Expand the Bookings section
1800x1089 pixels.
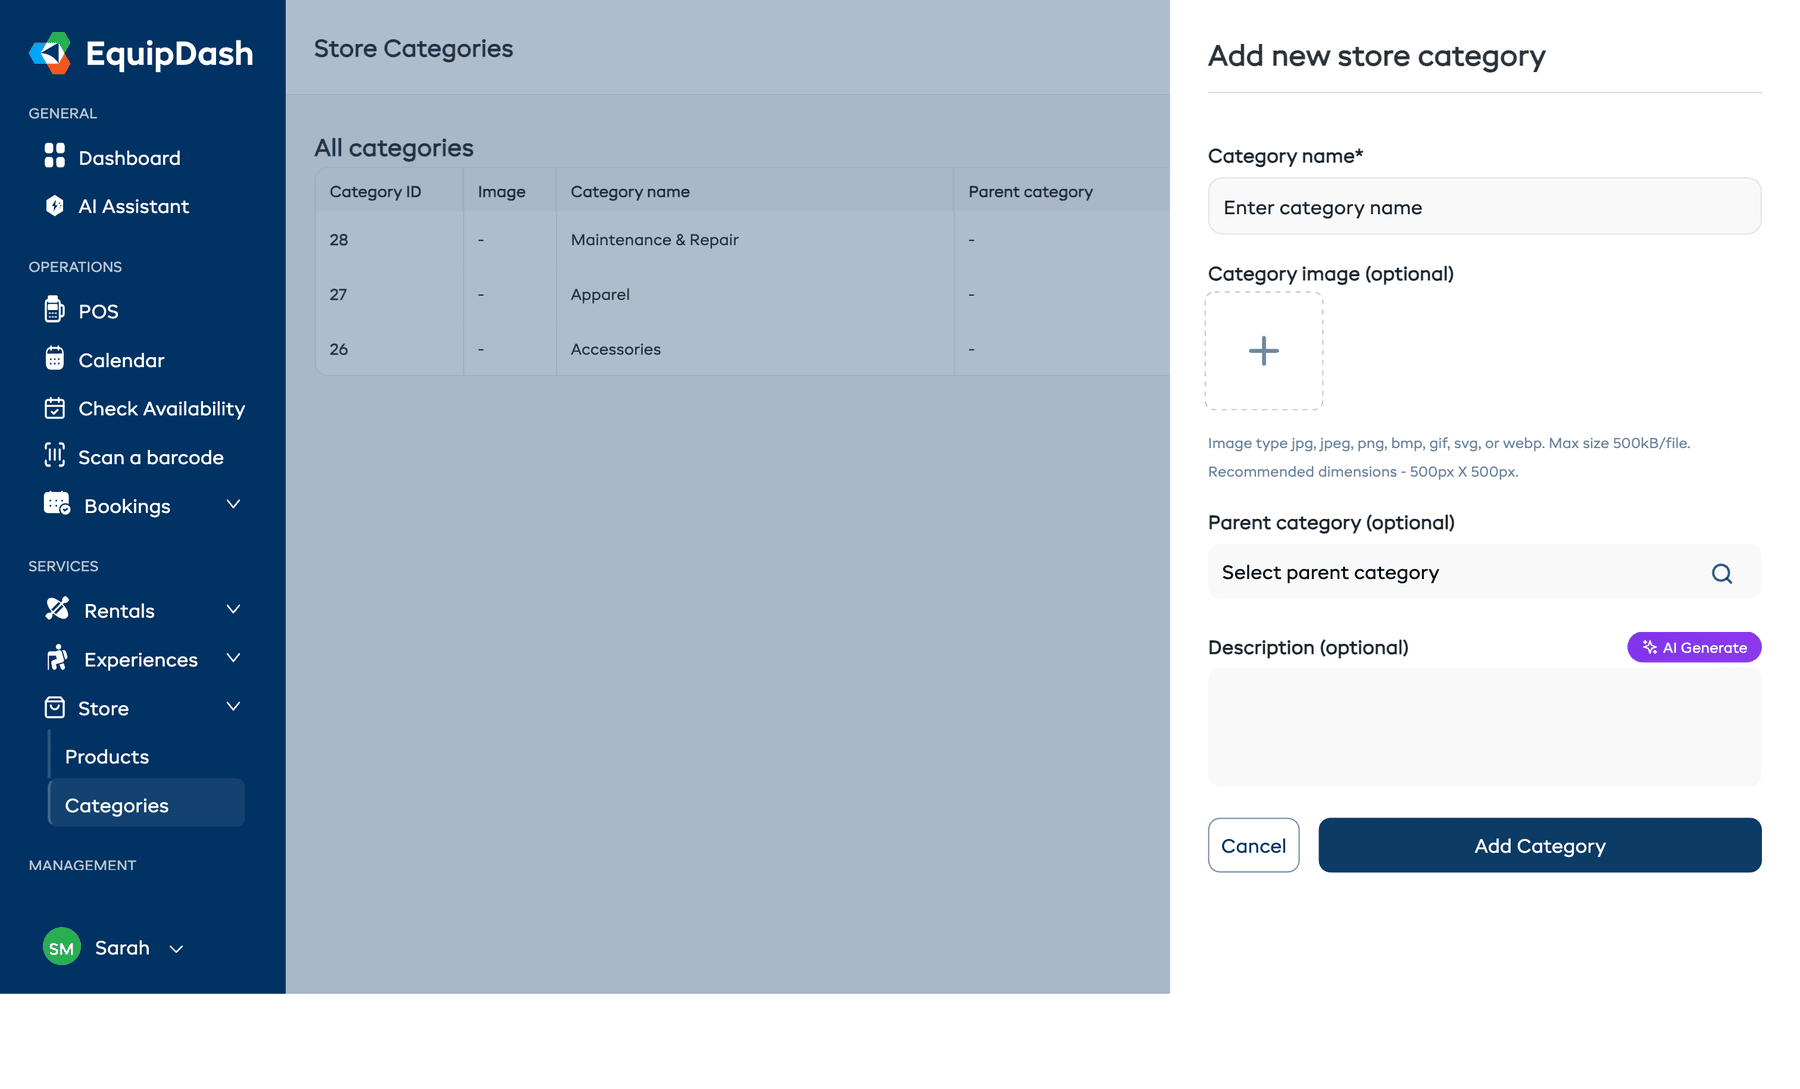233,505
